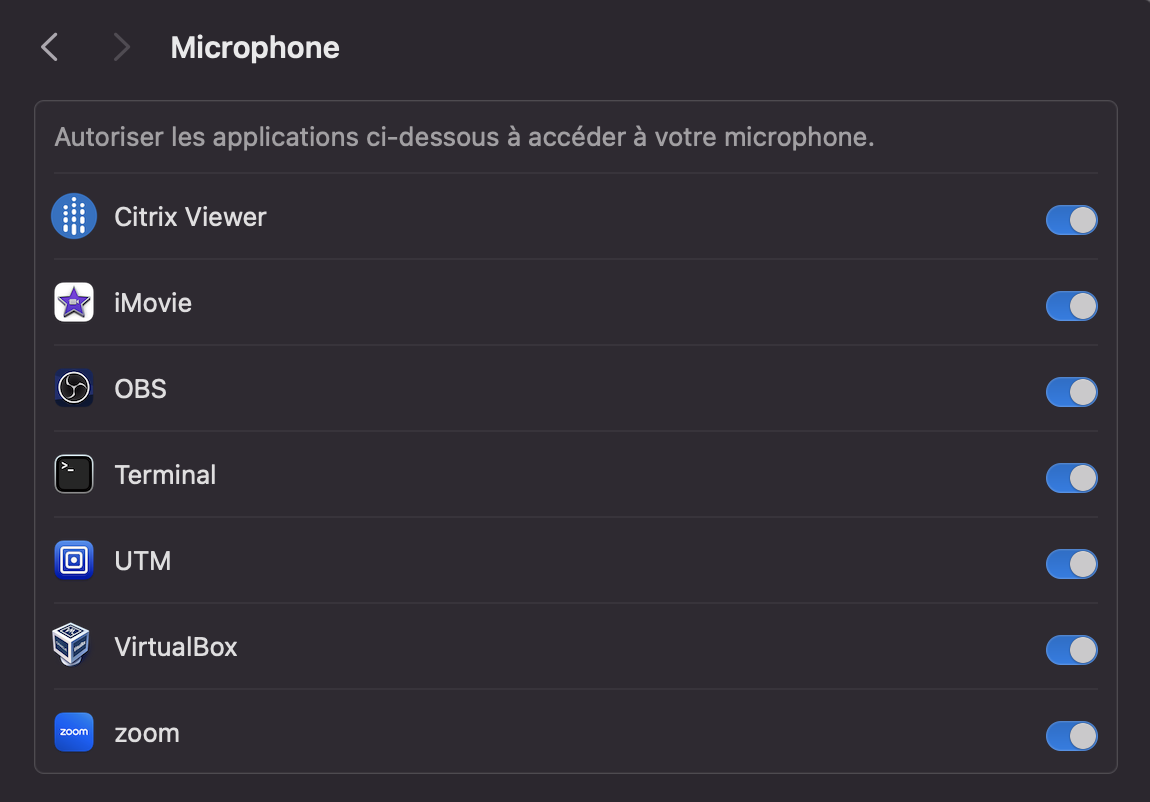Click the UTM app icon
This screenshot has height=802, width=1150.
click(x=74, y=560)
